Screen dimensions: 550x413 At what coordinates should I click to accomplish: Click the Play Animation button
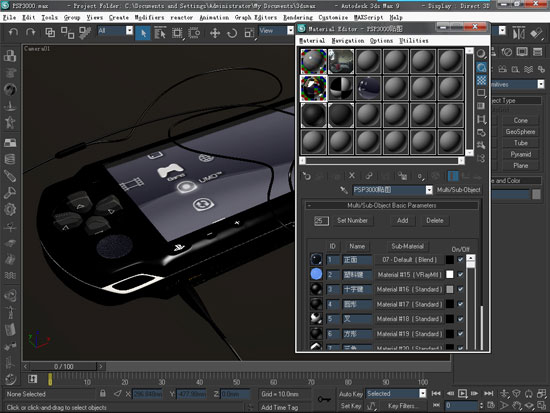click(462, 393)
